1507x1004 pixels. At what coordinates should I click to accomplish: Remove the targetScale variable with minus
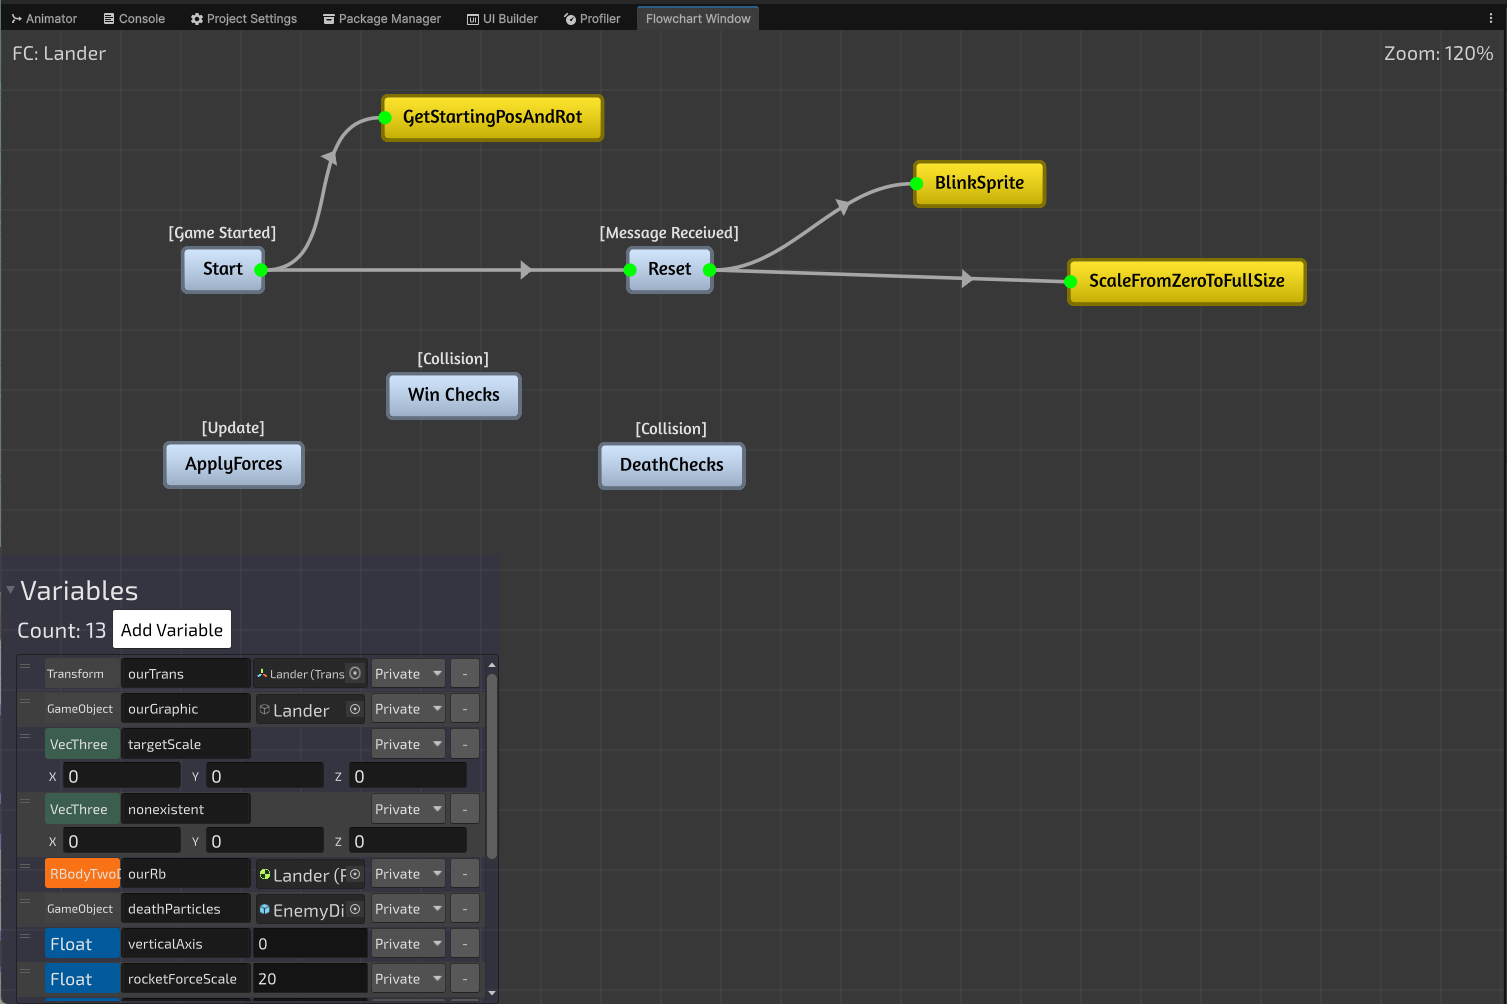[x=465, y=744]
